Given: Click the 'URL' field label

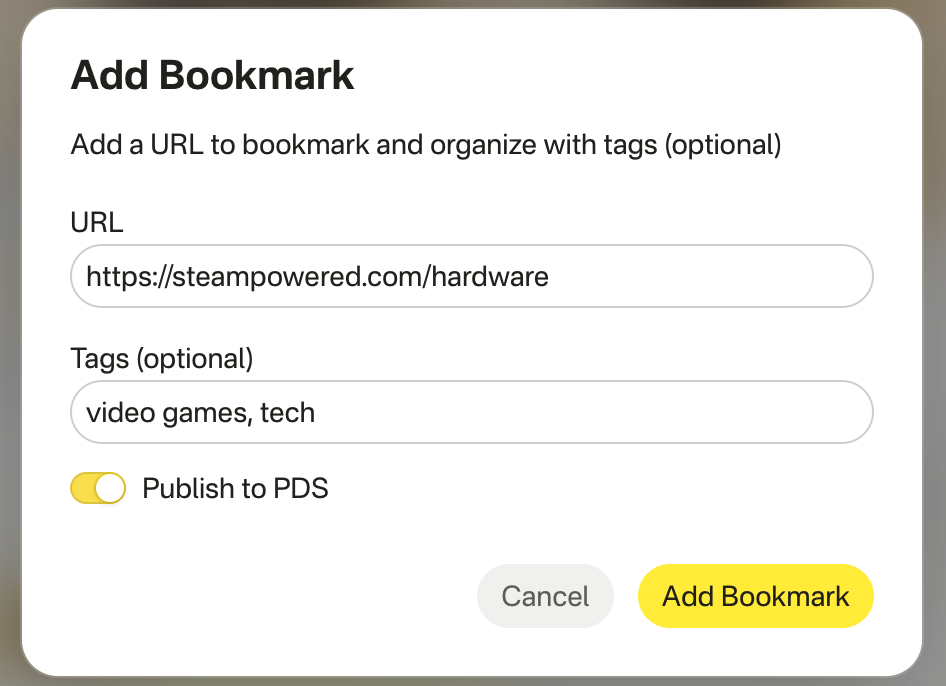Looking at the screenshot, I should 97,222.
